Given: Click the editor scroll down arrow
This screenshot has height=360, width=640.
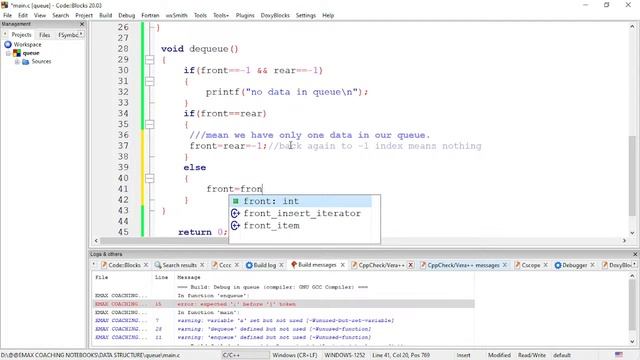Looking at the screenshot, I should click(x=632, y=233).
